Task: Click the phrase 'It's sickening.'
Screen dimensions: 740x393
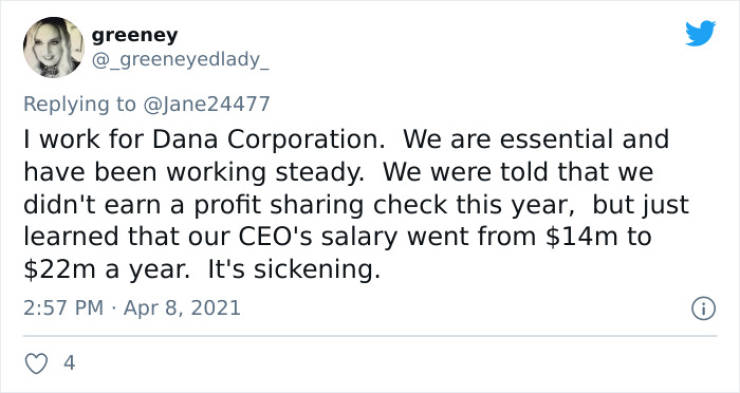Action: 294,269
